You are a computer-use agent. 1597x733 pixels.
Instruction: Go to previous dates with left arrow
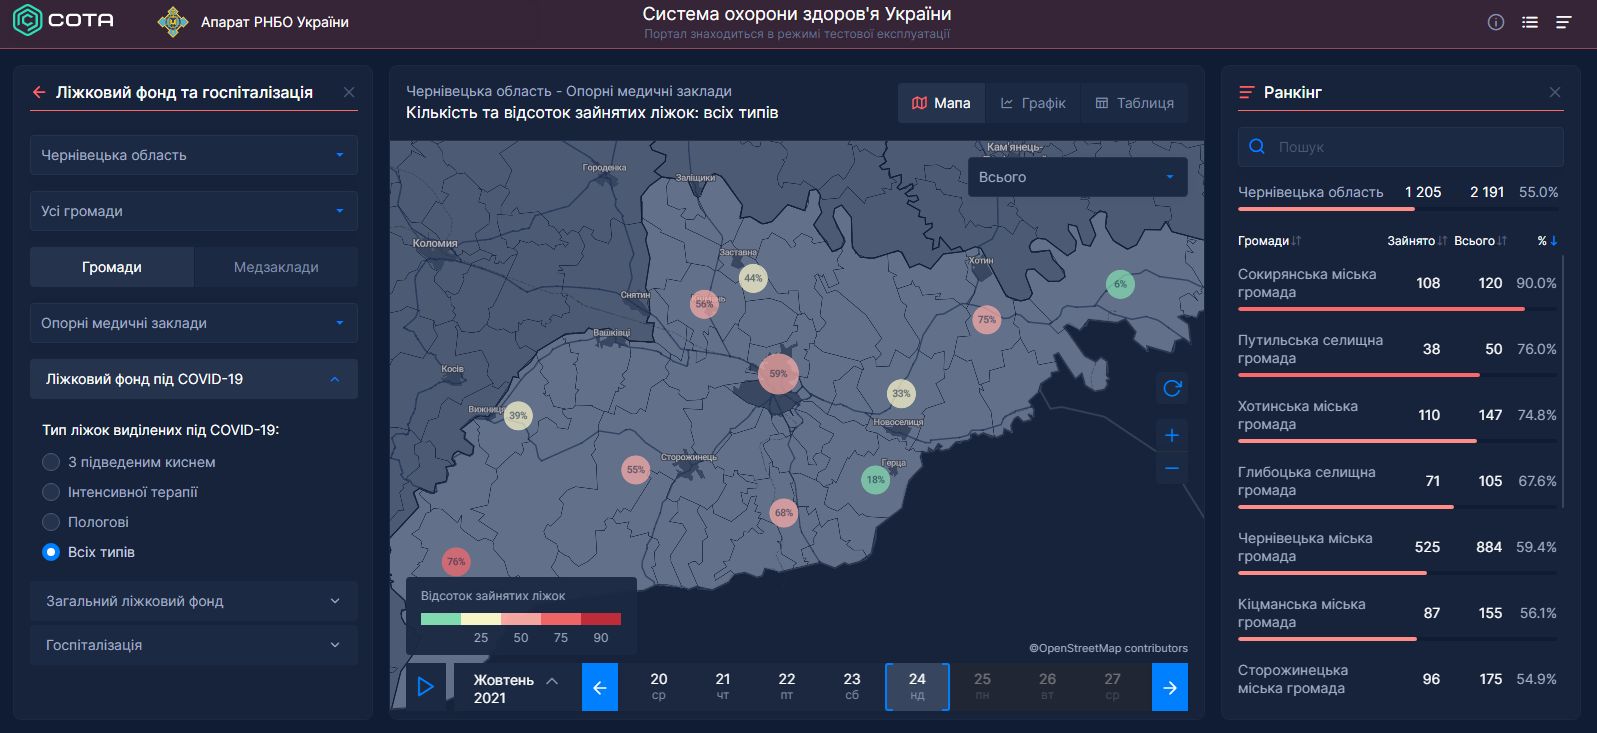pos(600,687)
